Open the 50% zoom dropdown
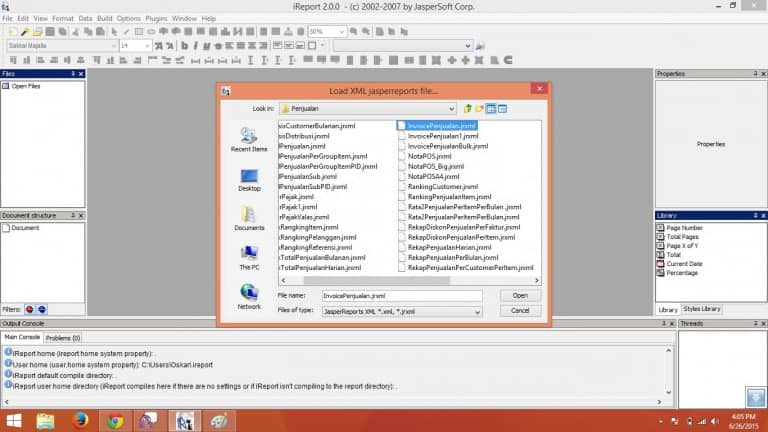This screenshot has width=768, height=432. [341, 31]
